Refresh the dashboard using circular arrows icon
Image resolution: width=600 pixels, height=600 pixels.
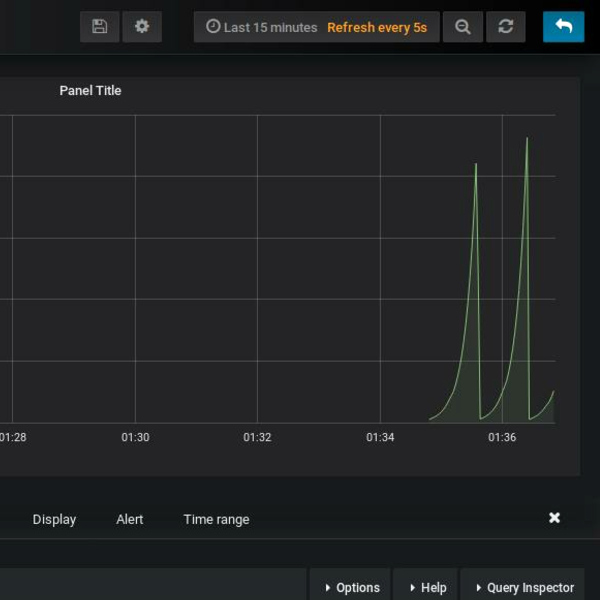pyautogui.click(x=506, y=27)
